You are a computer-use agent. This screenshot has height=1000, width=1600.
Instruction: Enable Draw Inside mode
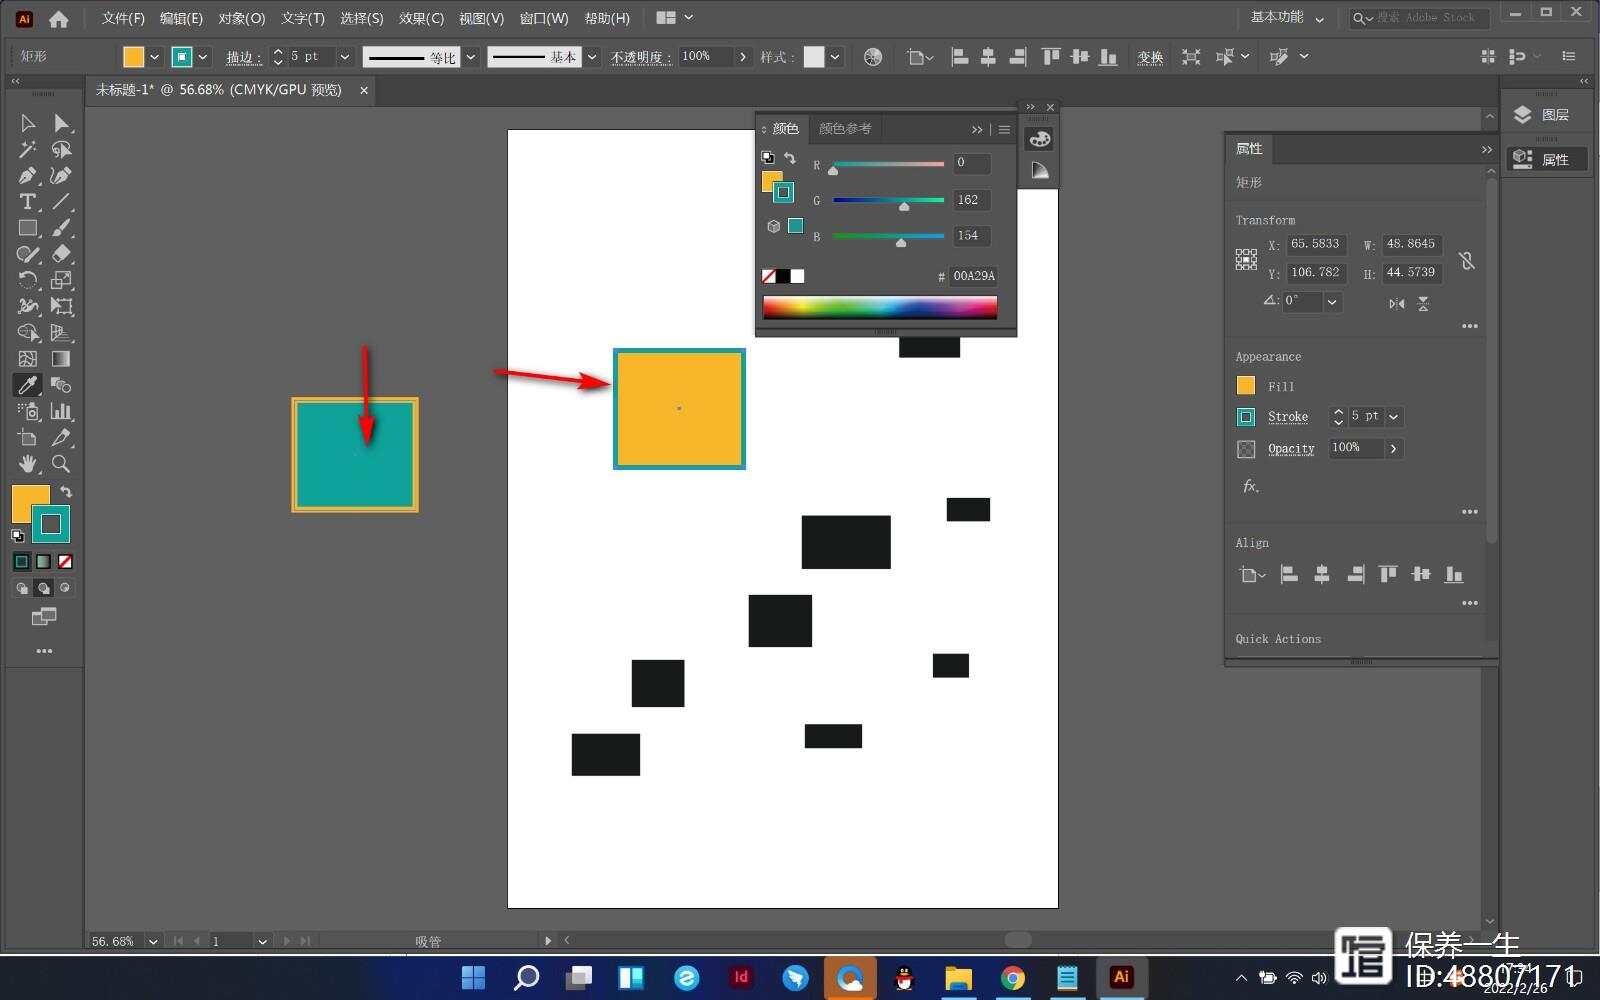click(65, 588)
